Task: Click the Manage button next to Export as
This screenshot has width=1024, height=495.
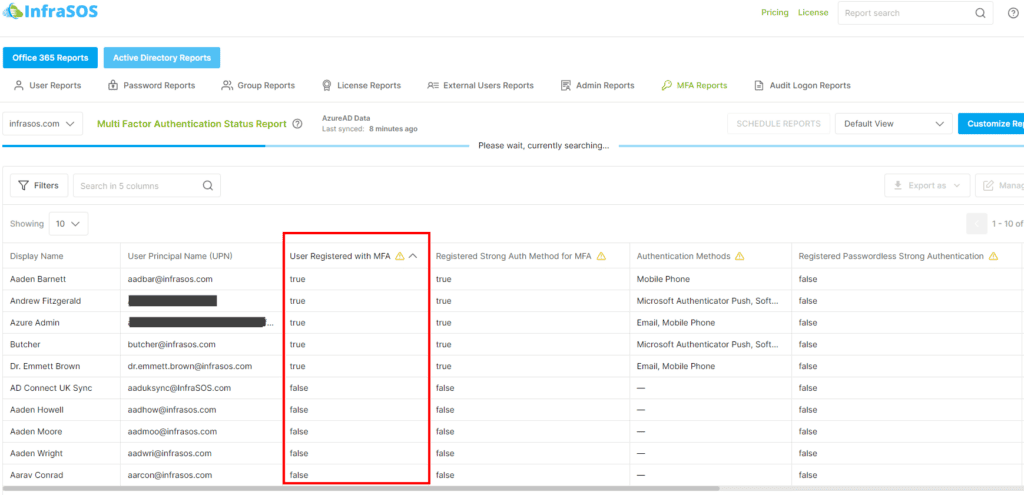Action: (x=1000, y=185)
